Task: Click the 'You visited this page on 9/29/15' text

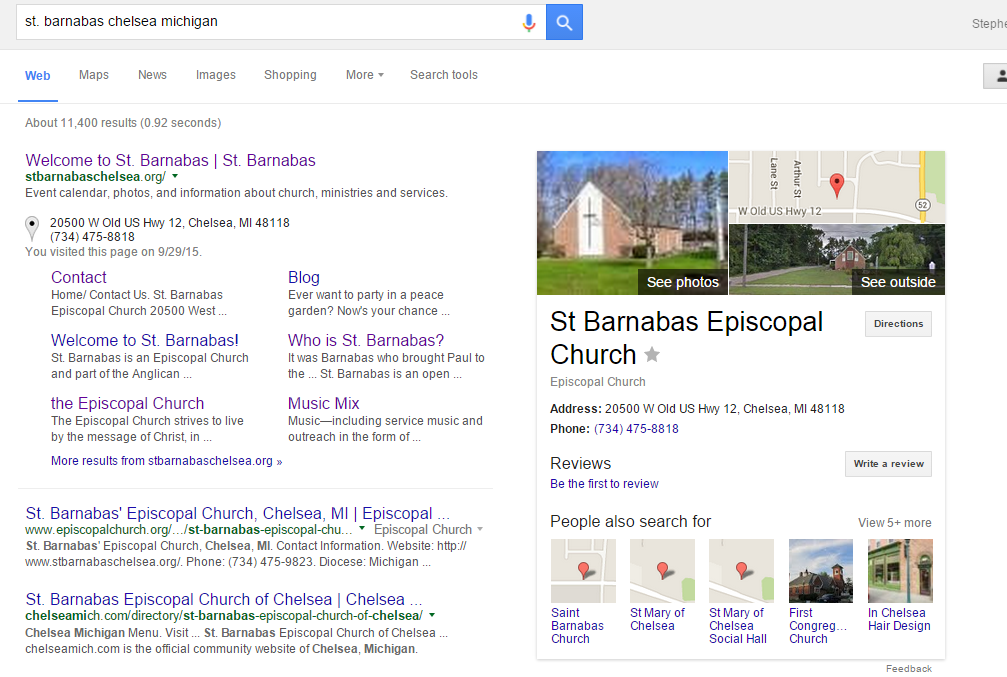Action: 113,252
